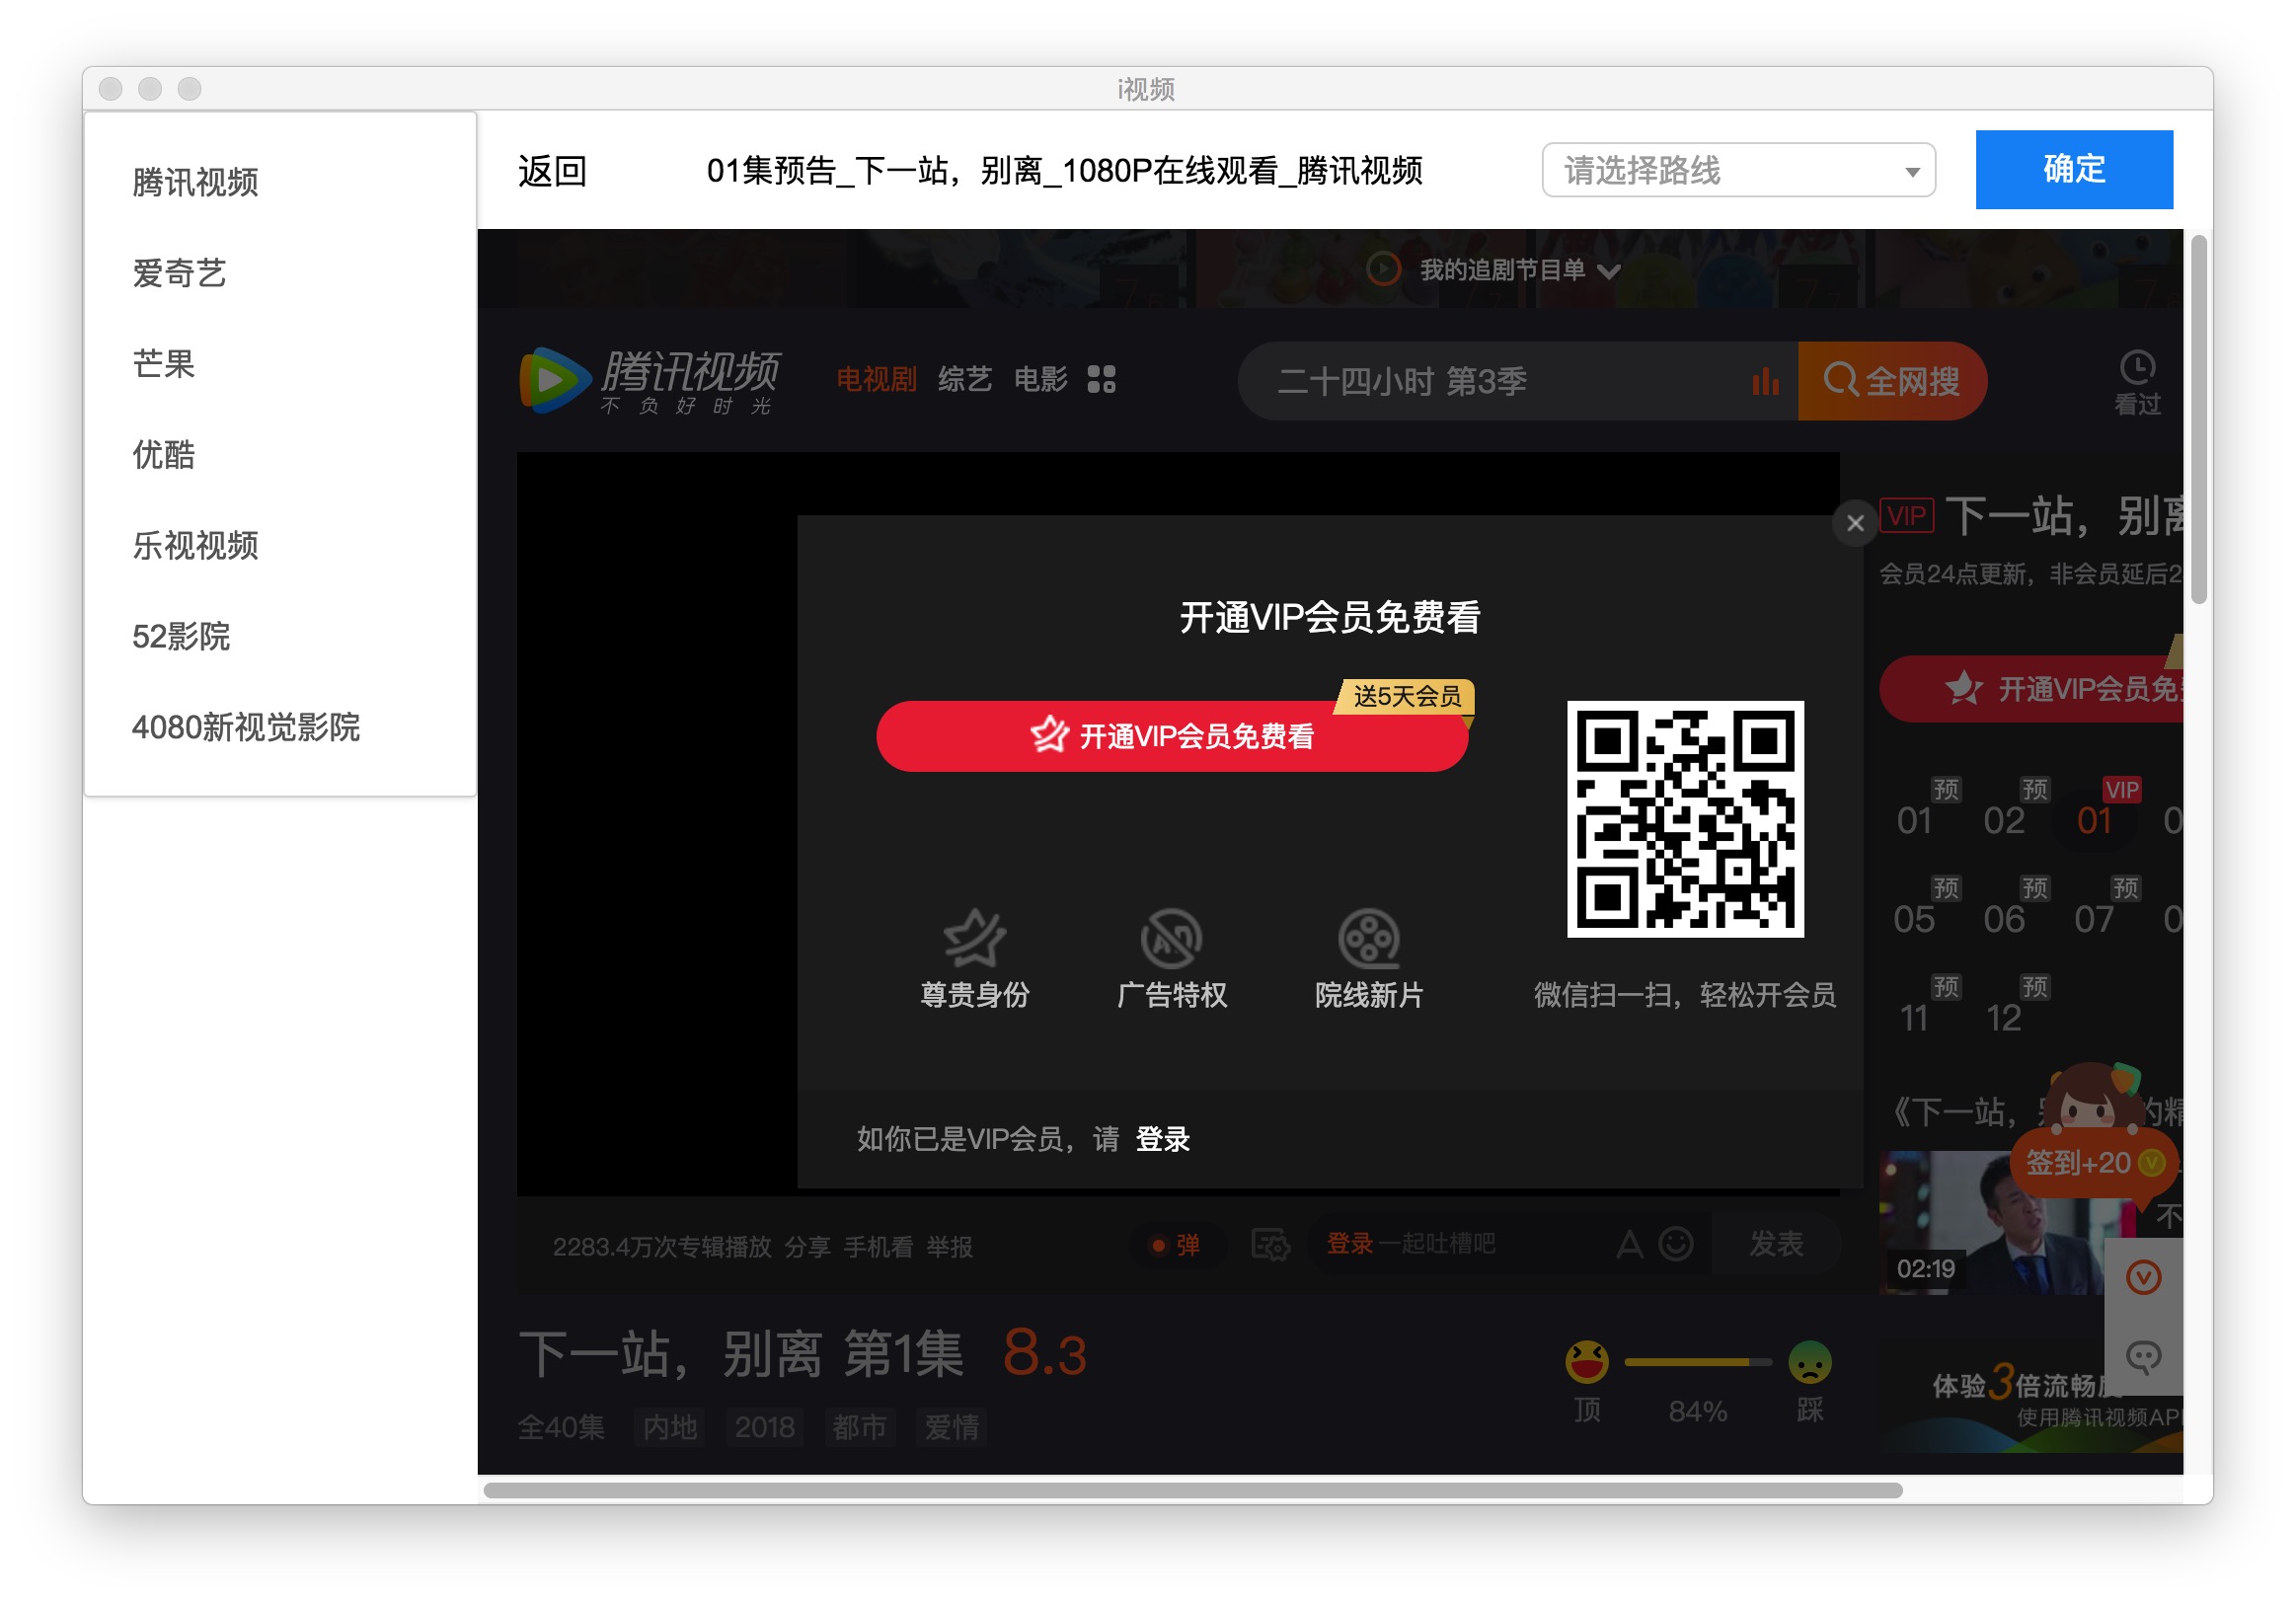Open danmaku settings gear icon
Viewport: 2296px width, 1603px height.
click(x=1270, y=1245)
